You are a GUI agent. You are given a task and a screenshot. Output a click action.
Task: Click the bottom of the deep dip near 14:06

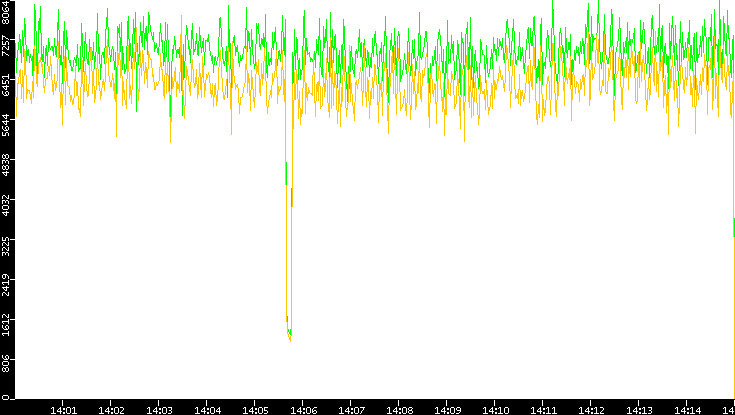[290, 339]
